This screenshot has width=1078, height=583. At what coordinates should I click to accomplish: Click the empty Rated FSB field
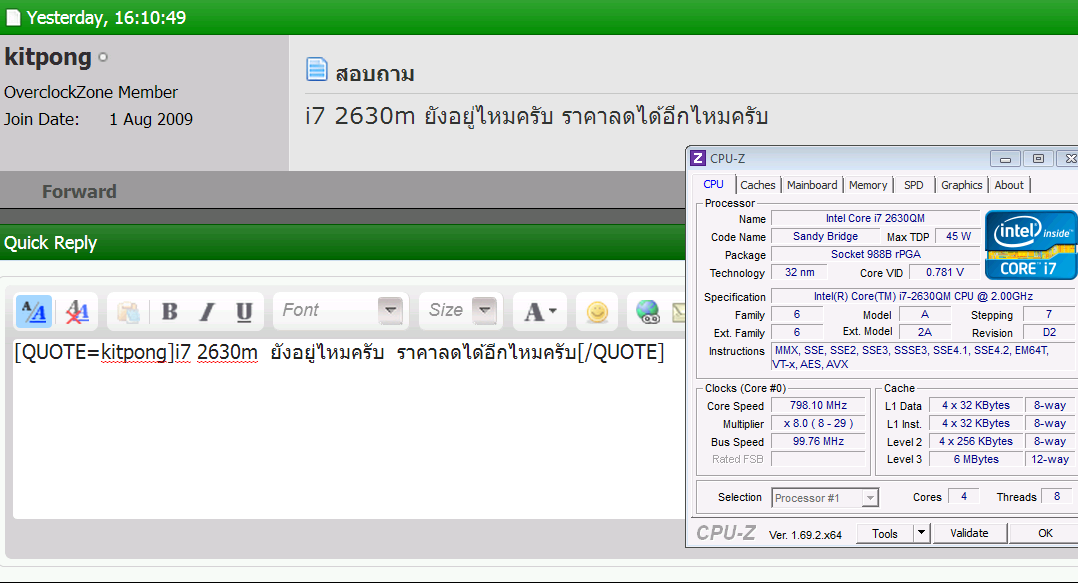[x=818, y=459]
